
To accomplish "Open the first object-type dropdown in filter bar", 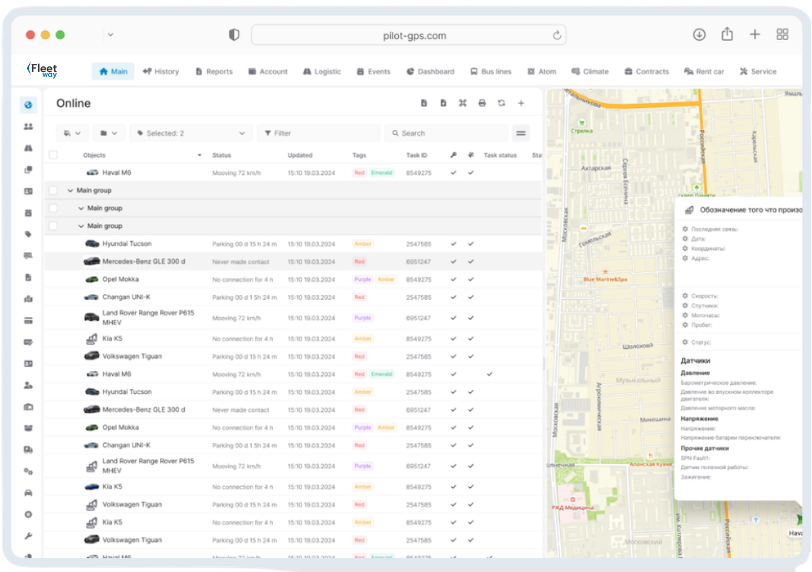I will point(72,133).
